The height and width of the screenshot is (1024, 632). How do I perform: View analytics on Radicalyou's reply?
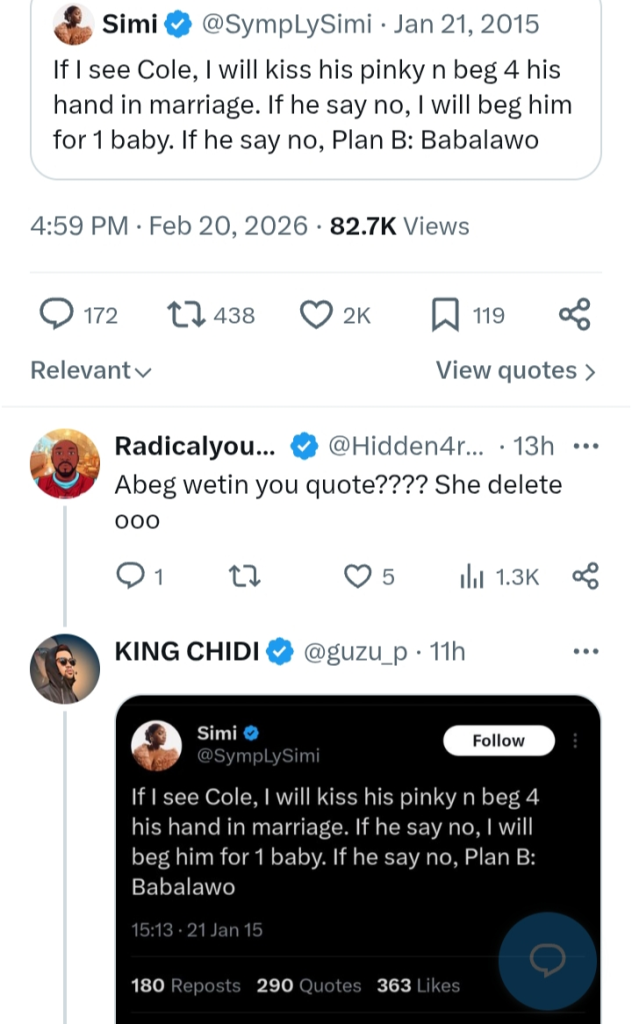coord(471,577)
